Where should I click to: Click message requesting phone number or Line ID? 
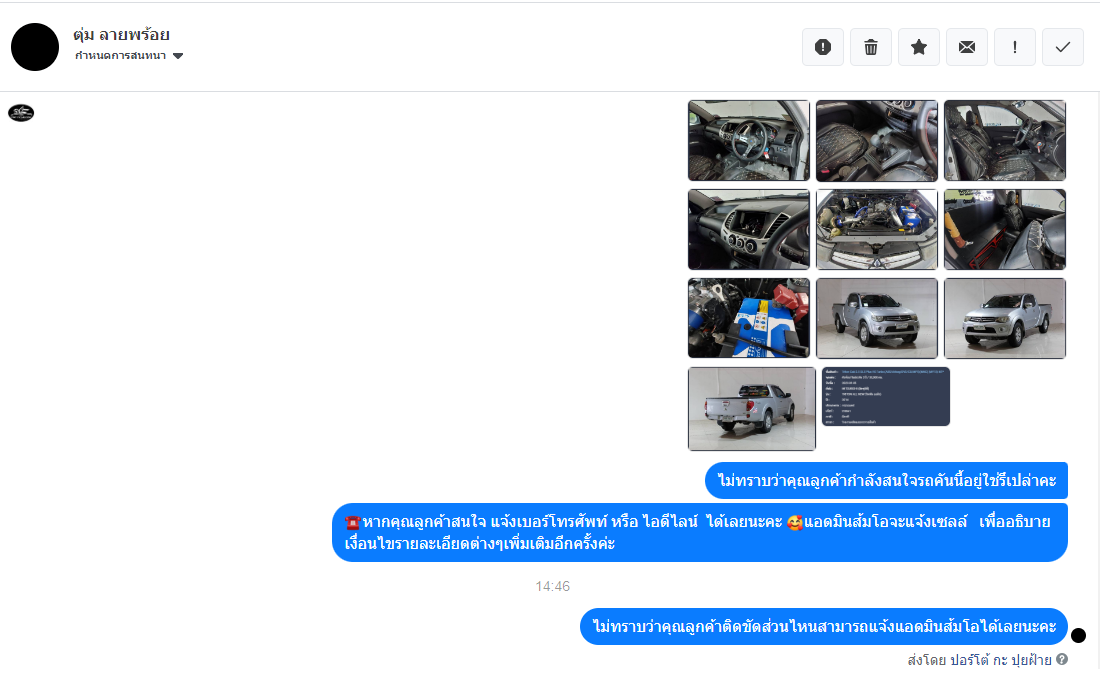click(699, 532)
